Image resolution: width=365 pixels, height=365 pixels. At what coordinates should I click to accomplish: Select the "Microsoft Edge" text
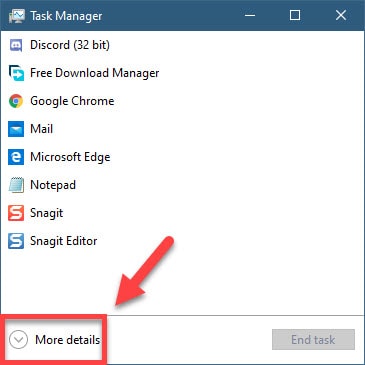(x=70, y=157)
